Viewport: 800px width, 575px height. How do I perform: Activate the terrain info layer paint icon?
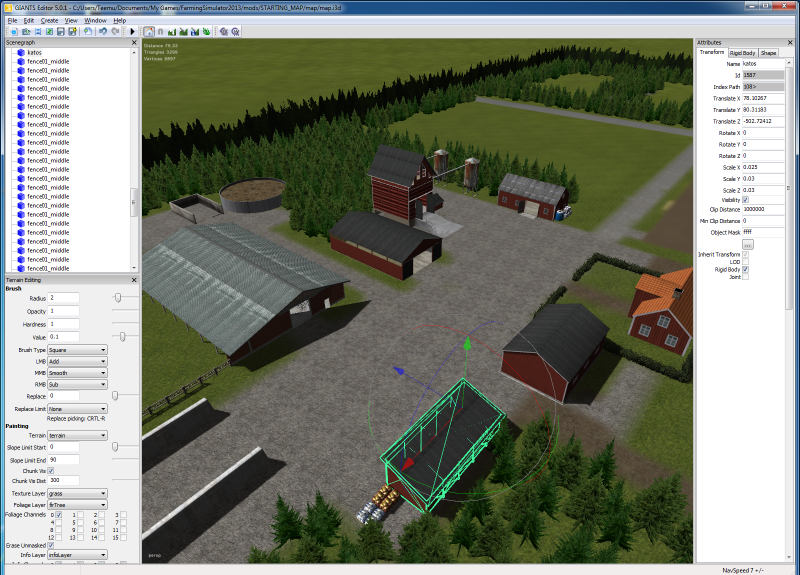point(195,32)
